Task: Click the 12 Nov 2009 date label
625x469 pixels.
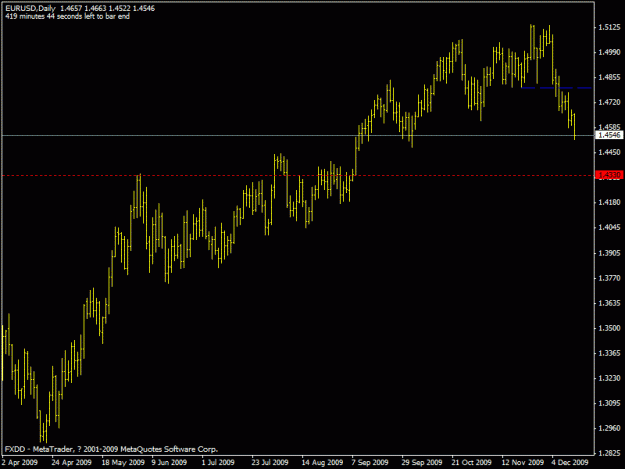Action: point(523,462)
